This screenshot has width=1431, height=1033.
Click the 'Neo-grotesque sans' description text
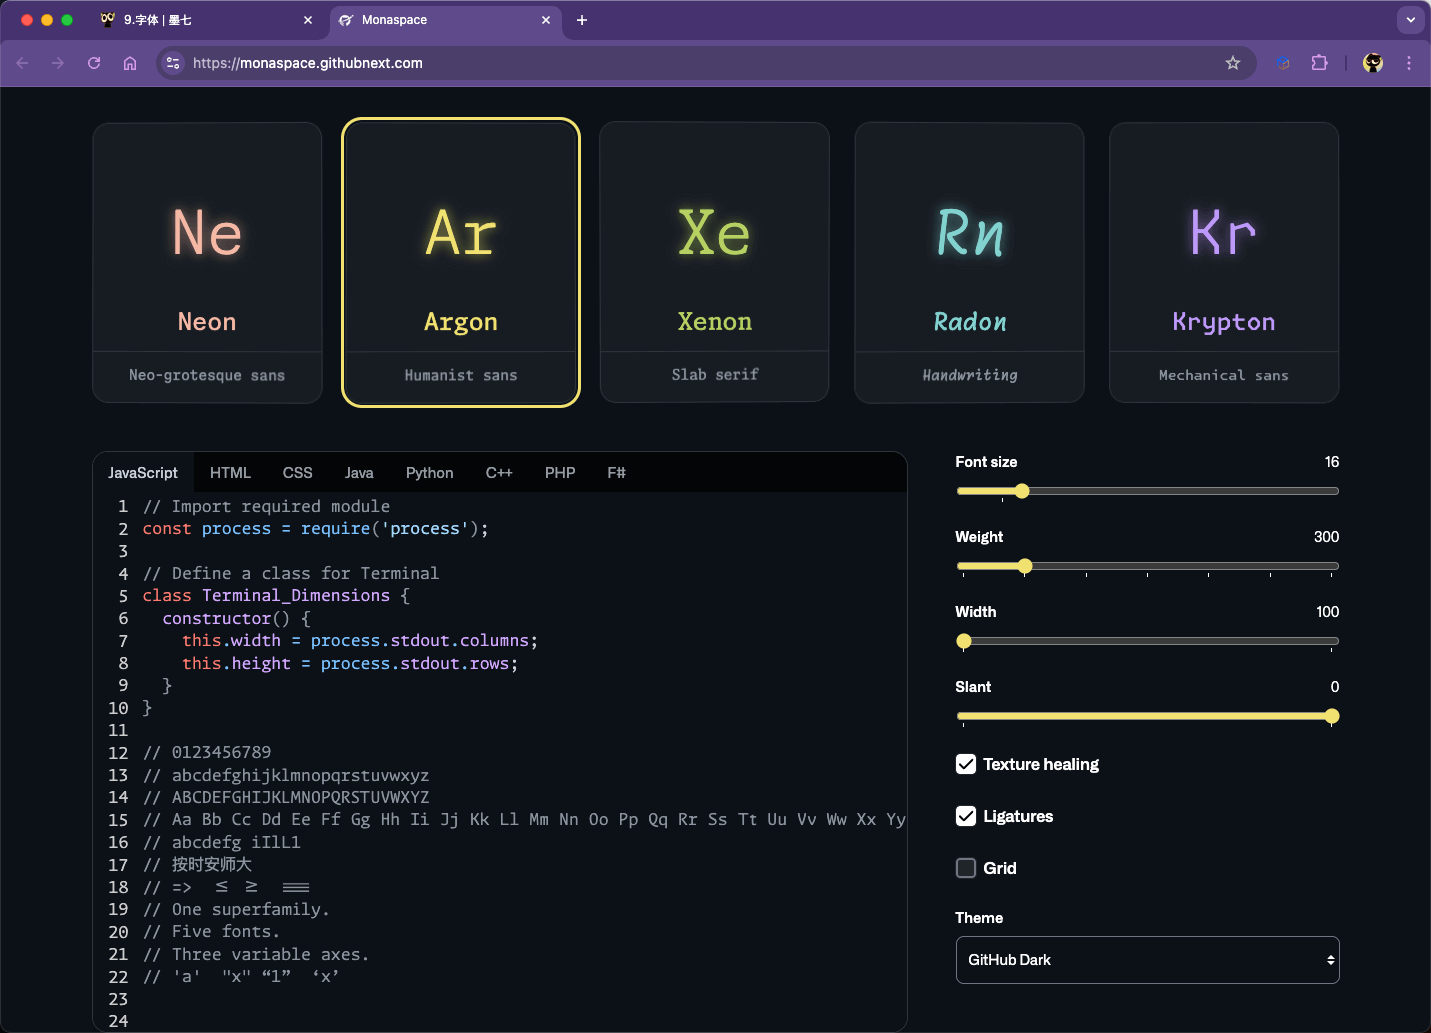(x=207, y=375)
